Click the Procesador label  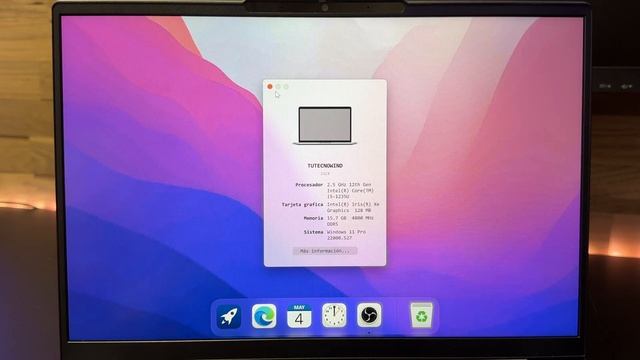pyautogui.click(x=309, y=184)
